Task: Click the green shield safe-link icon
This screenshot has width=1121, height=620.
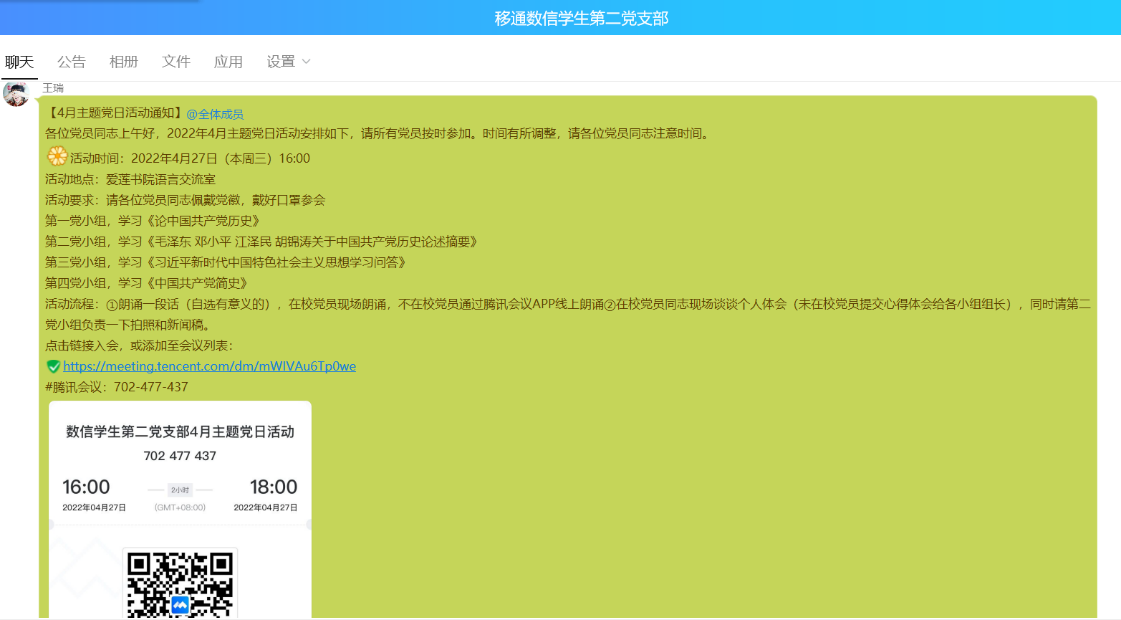Action: (x=54, y=367)
